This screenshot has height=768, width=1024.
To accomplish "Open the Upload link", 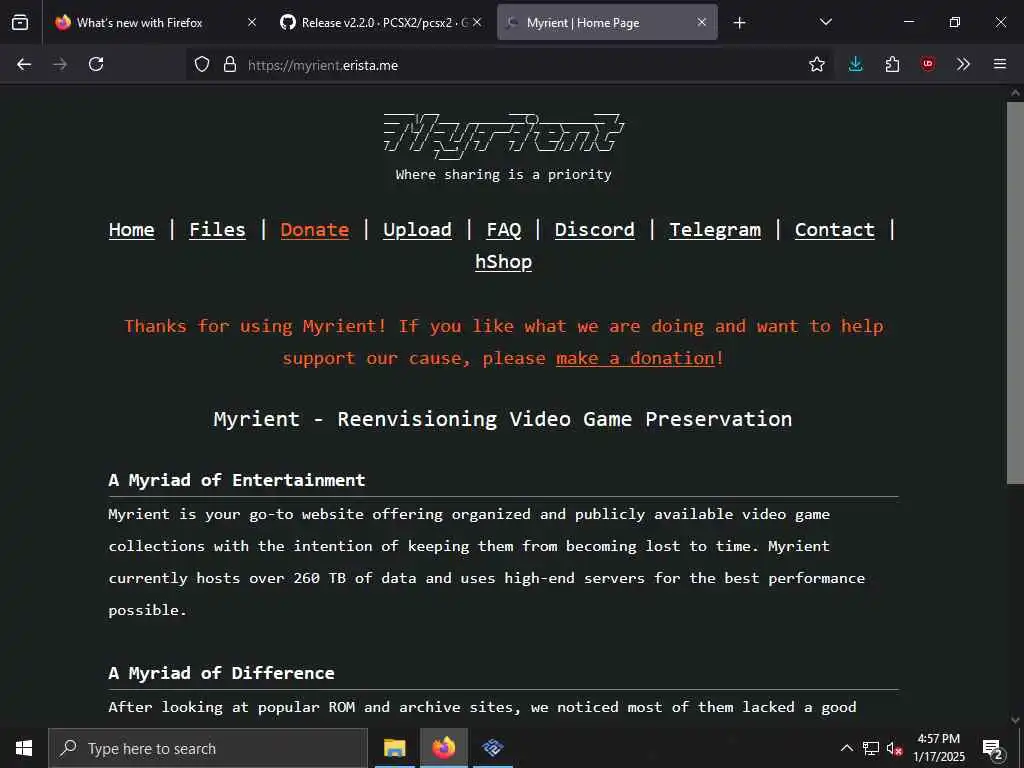I will (x=417, y=230).
